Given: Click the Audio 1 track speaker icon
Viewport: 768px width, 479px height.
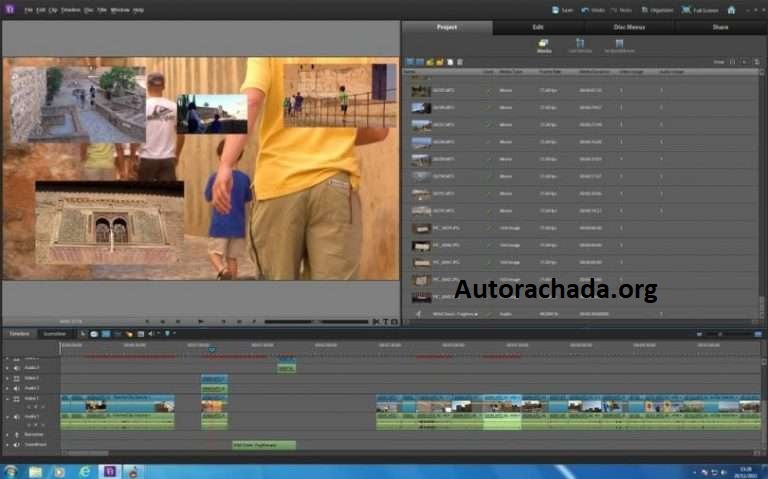Looking at the screenshot, I should 17,417.
